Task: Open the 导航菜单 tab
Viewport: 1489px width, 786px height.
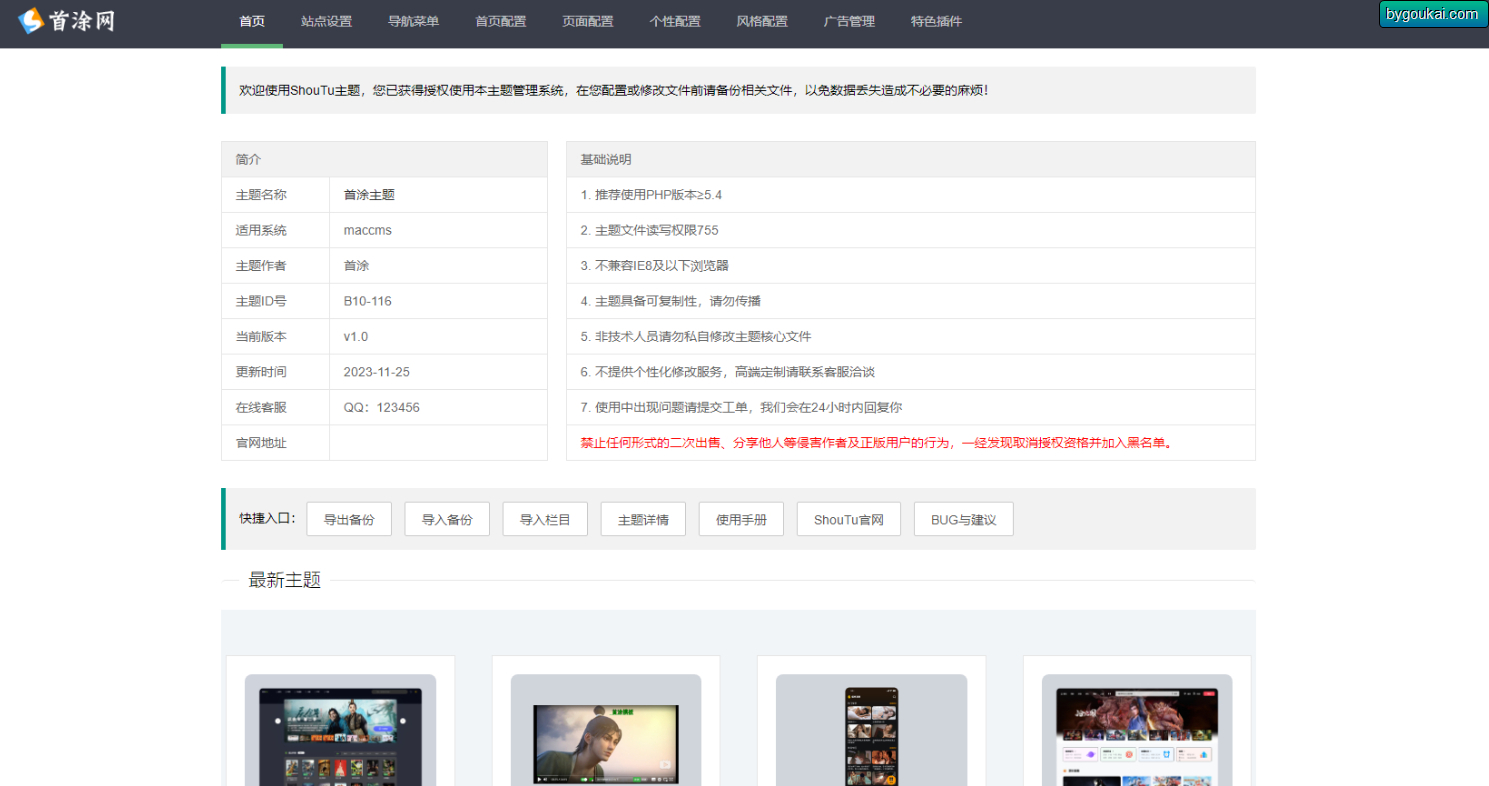Action: click(413, 22)
